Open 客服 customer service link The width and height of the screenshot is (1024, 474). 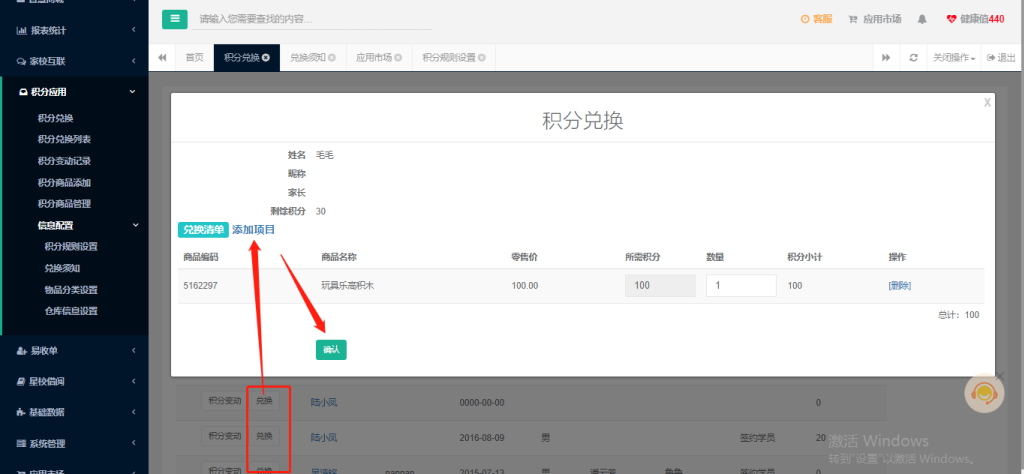coord(816,19)
